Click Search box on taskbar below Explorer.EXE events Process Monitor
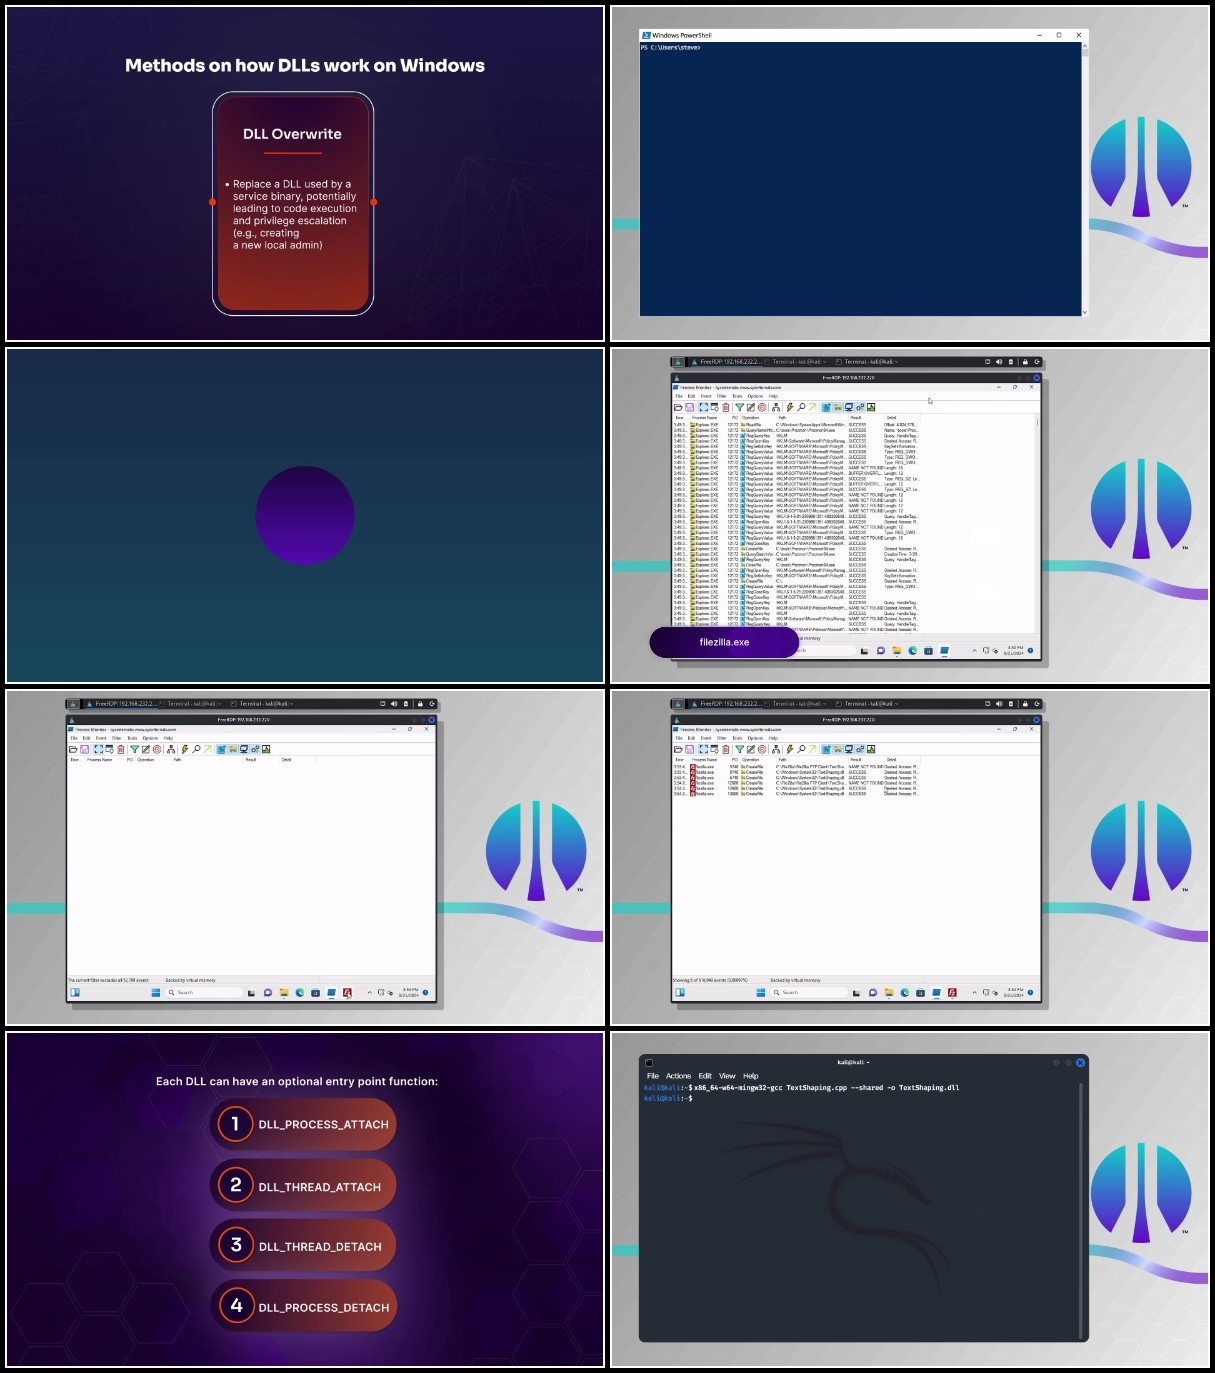 [830, 650]
